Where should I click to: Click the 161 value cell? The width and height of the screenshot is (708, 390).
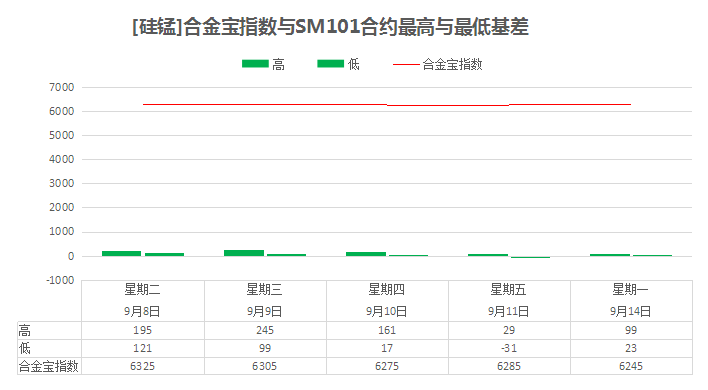pos(387,330)
